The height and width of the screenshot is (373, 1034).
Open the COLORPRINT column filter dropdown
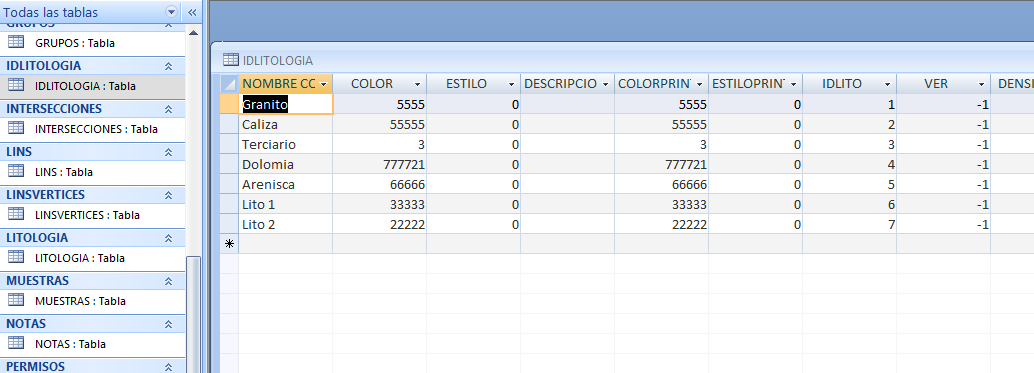(x=700, y=84)
